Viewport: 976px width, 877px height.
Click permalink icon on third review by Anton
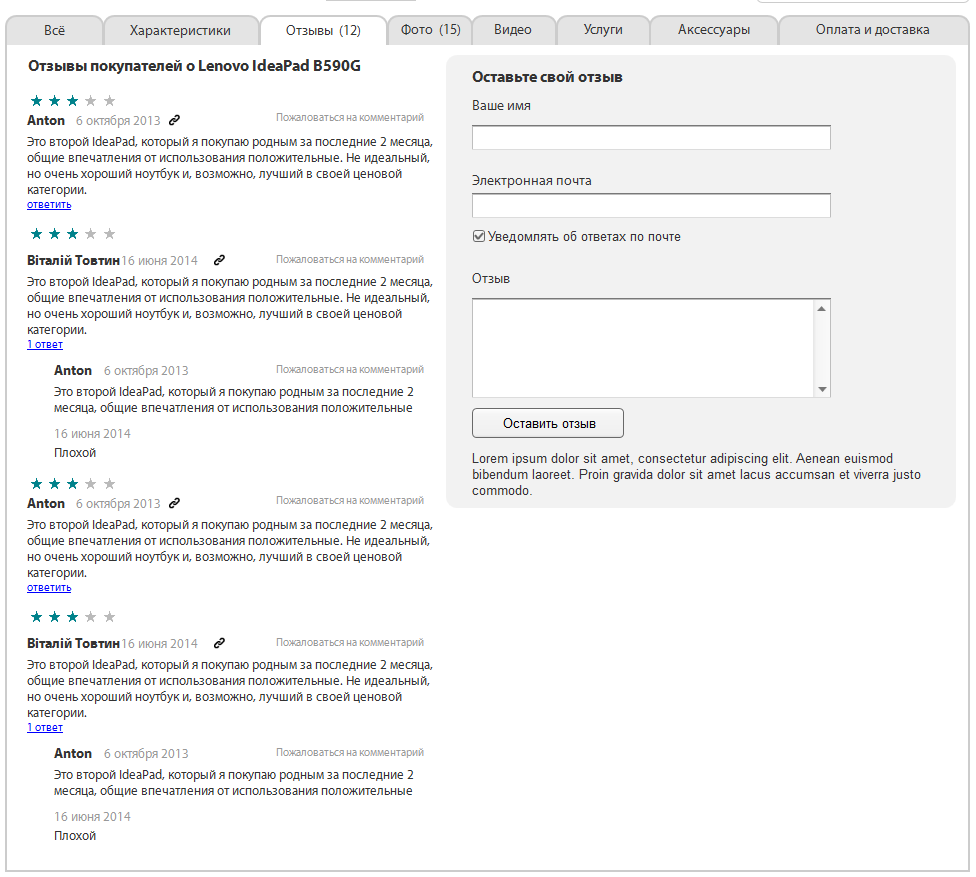[x=175, y=503]
